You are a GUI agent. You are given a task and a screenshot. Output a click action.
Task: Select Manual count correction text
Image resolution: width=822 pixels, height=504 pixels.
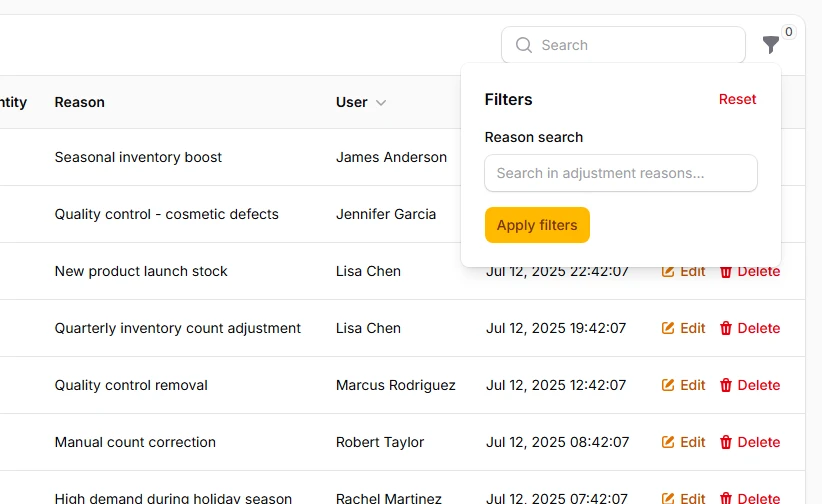click(135, 443)
